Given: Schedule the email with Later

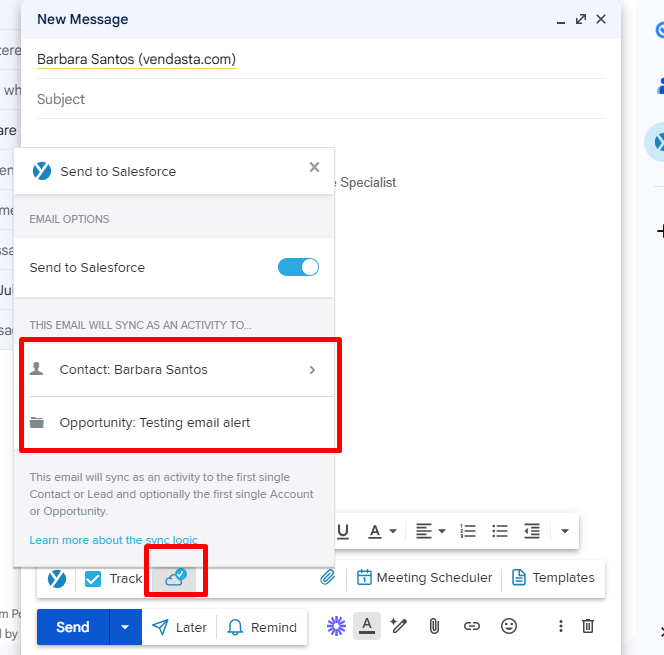Looking at the screenshot, I should click(x=180, y=627).
